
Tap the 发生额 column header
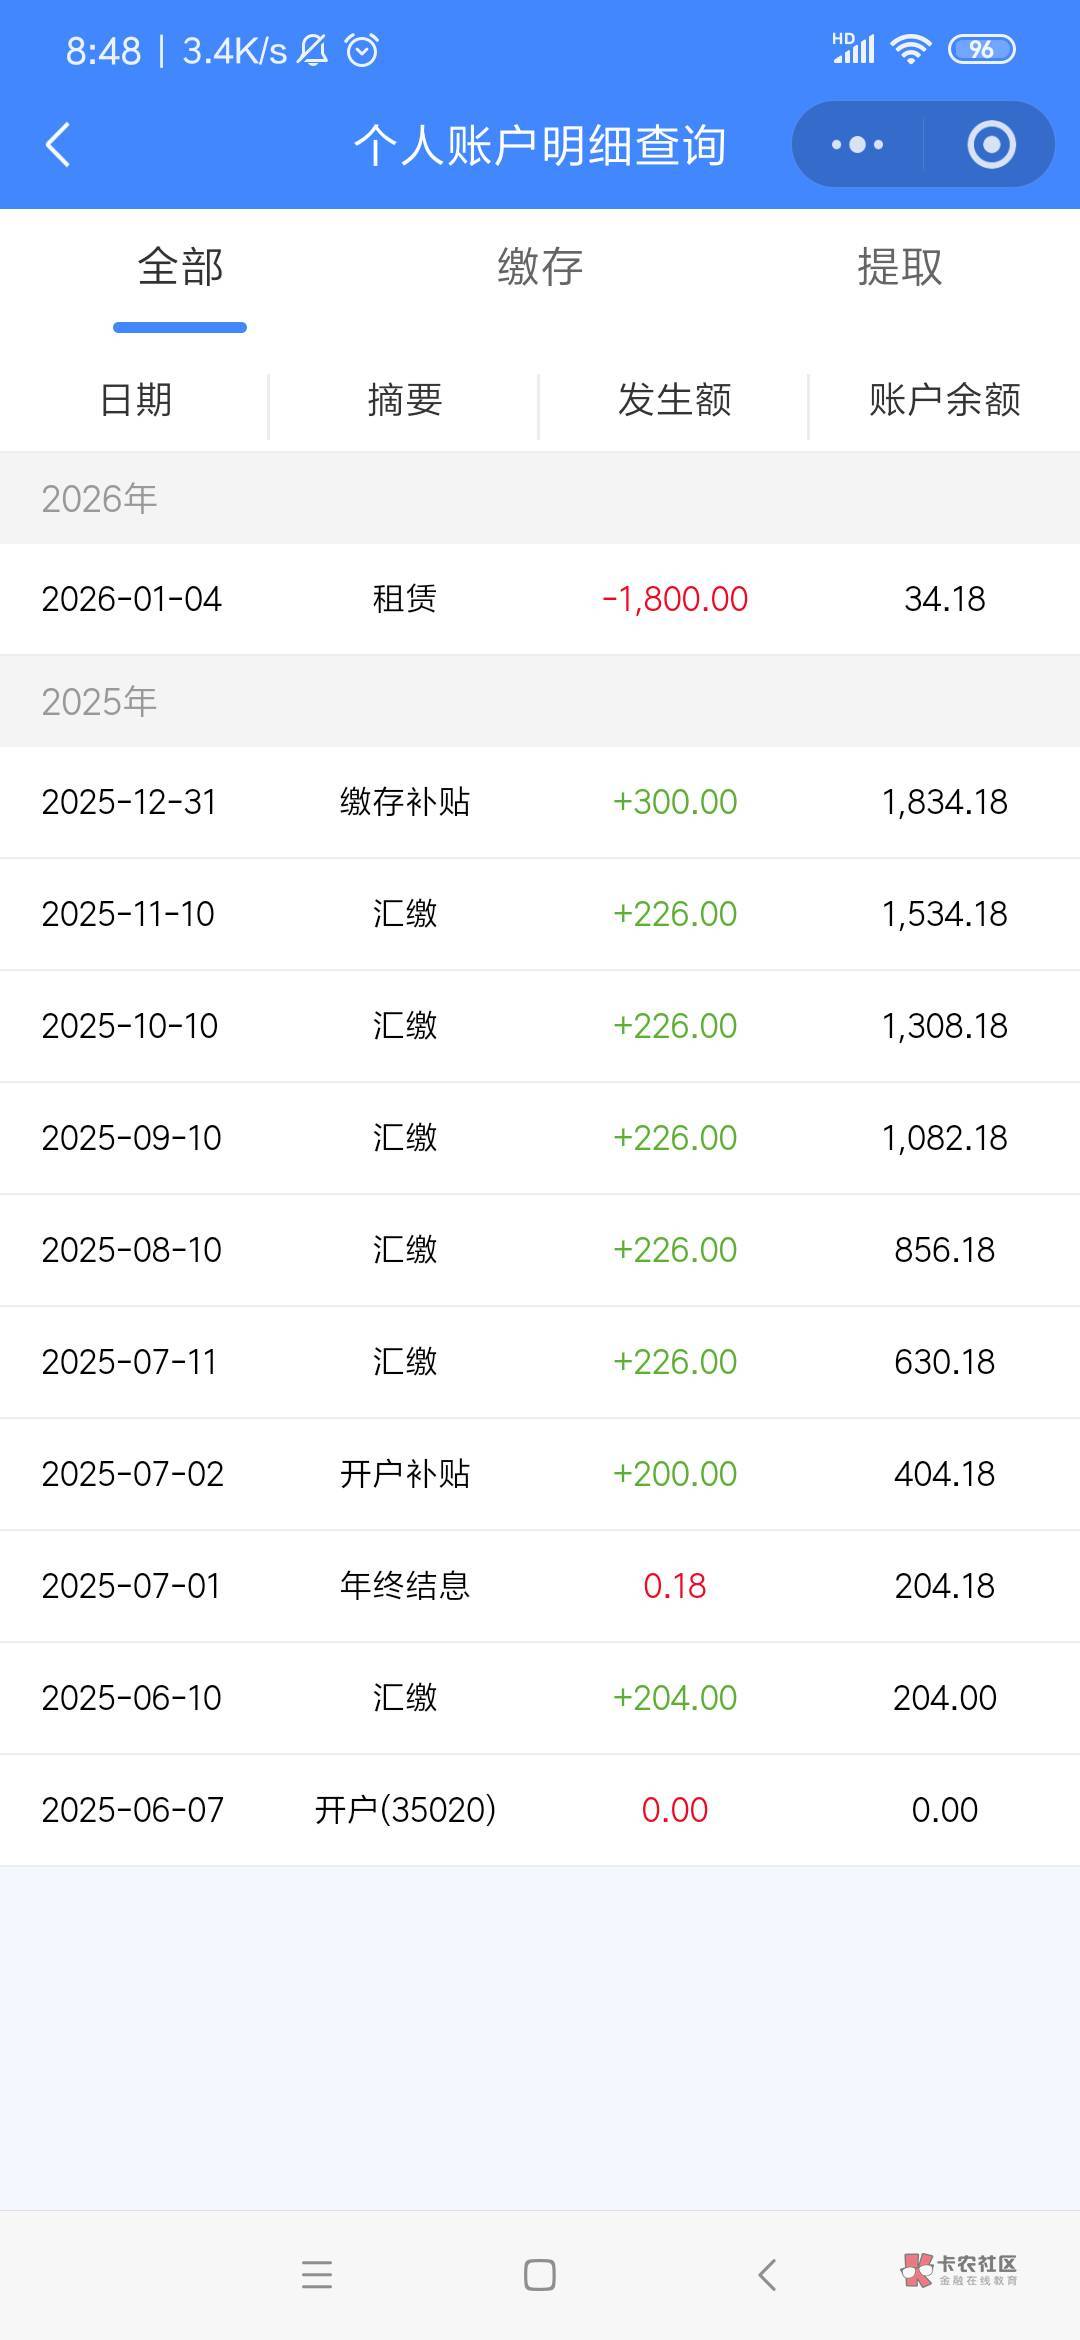point(675,400)
